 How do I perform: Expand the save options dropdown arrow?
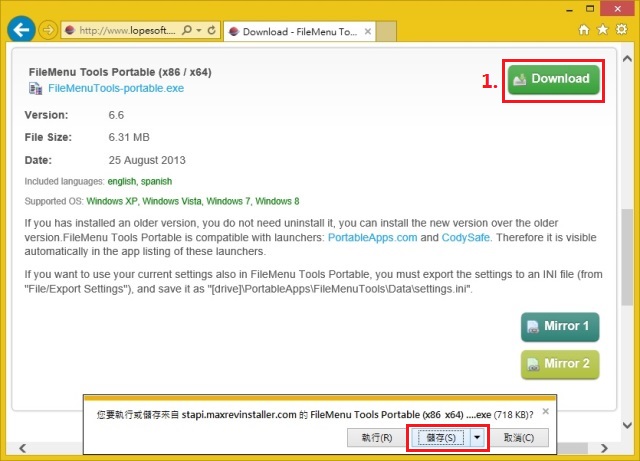tap(478, 437)
